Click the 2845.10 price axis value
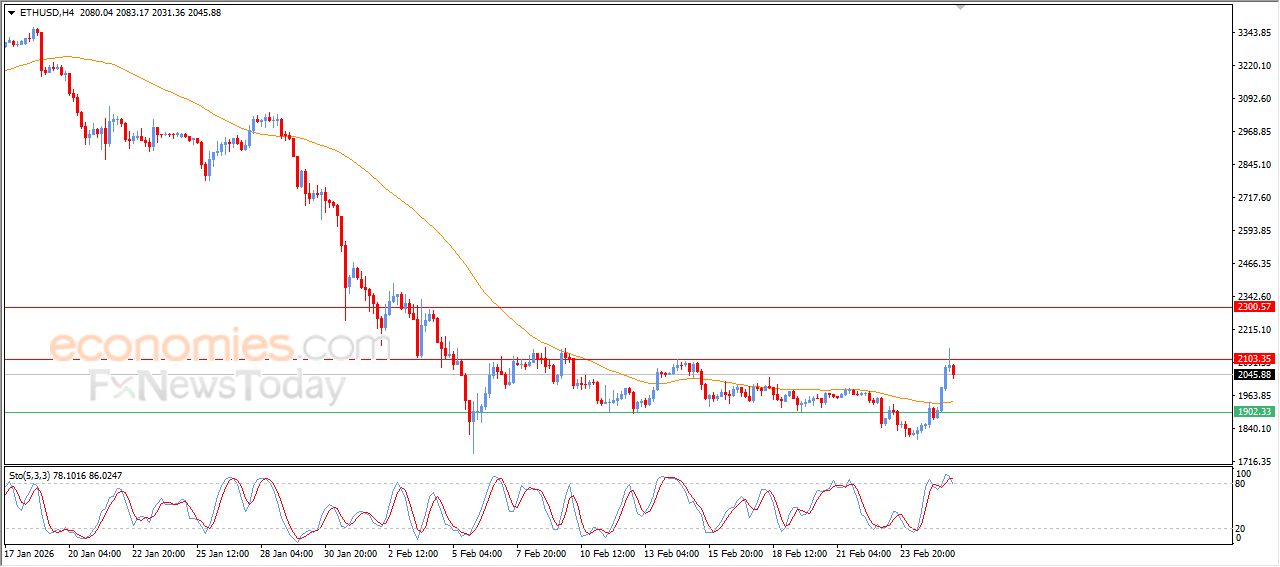 pos(1254,165)
